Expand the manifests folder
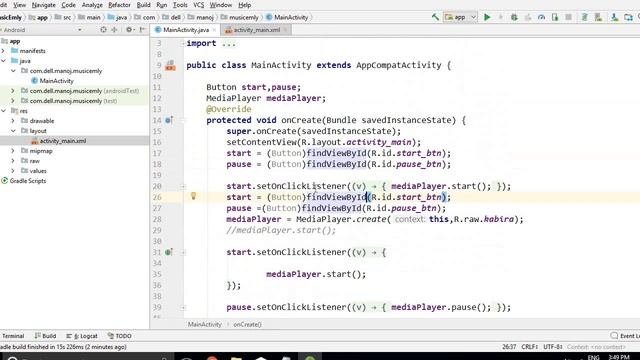This screenshot has width=640, height=360. coord(4,51)
